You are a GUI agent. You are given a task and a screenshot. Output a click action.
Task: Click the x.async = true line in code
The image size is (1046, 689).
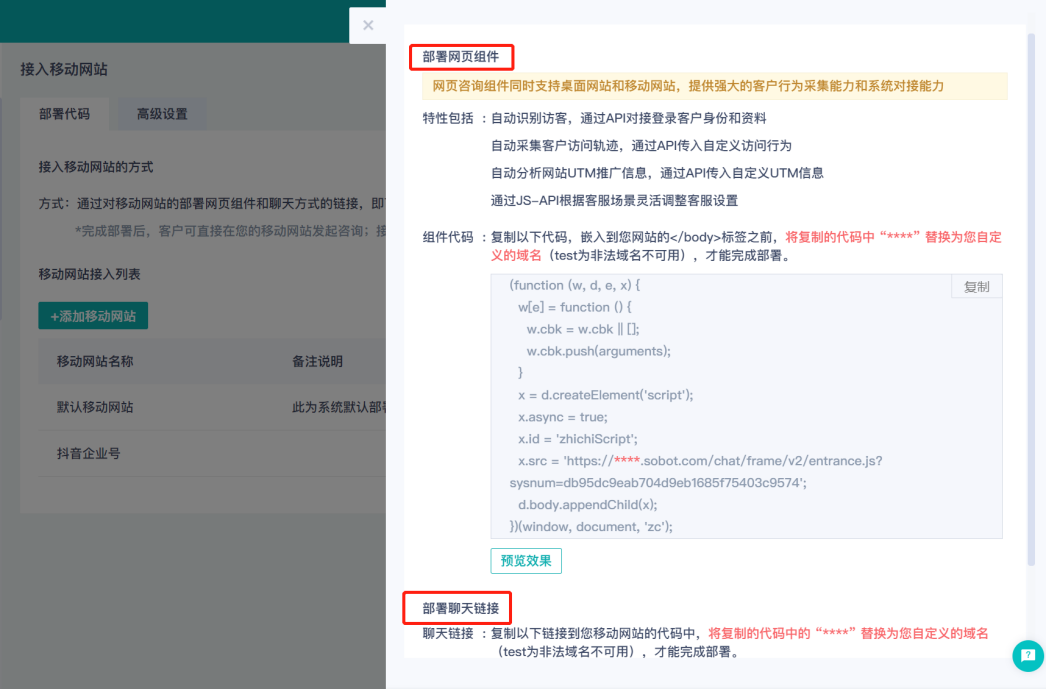pos(562,416)
